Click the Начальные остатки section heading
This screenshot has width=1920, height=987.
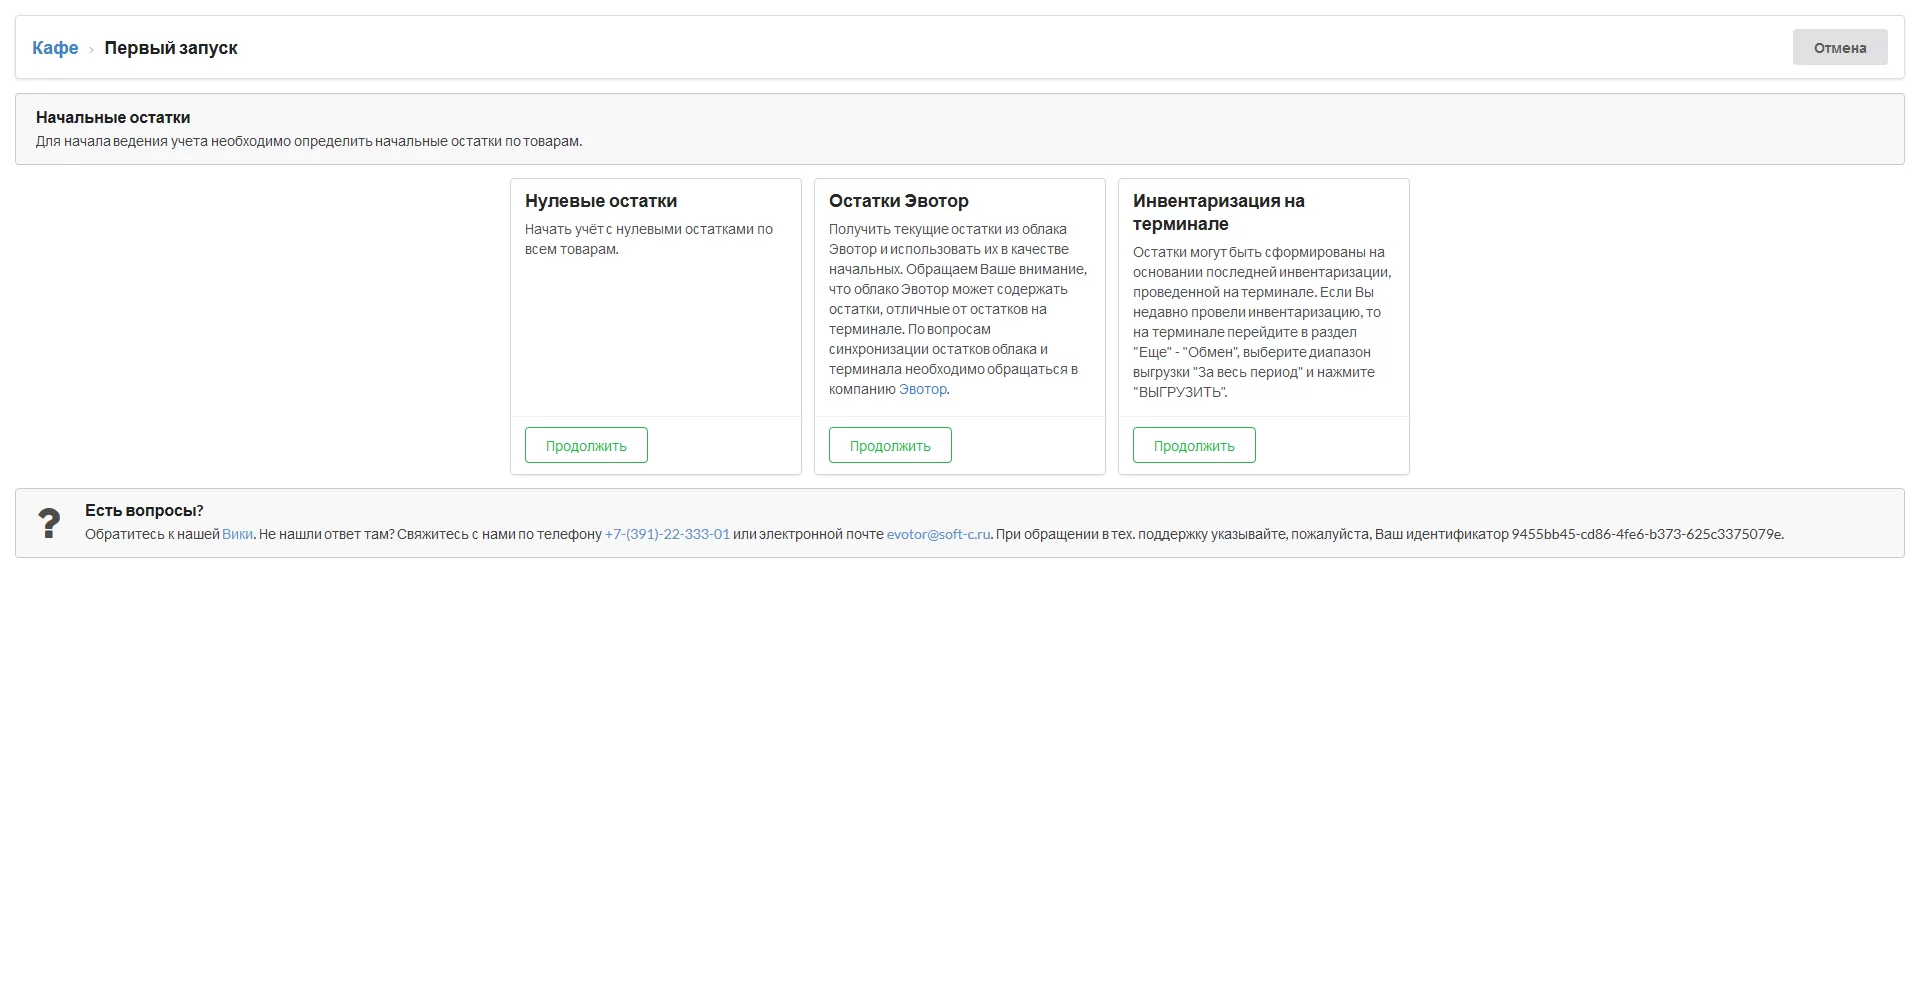pos(113,118)
